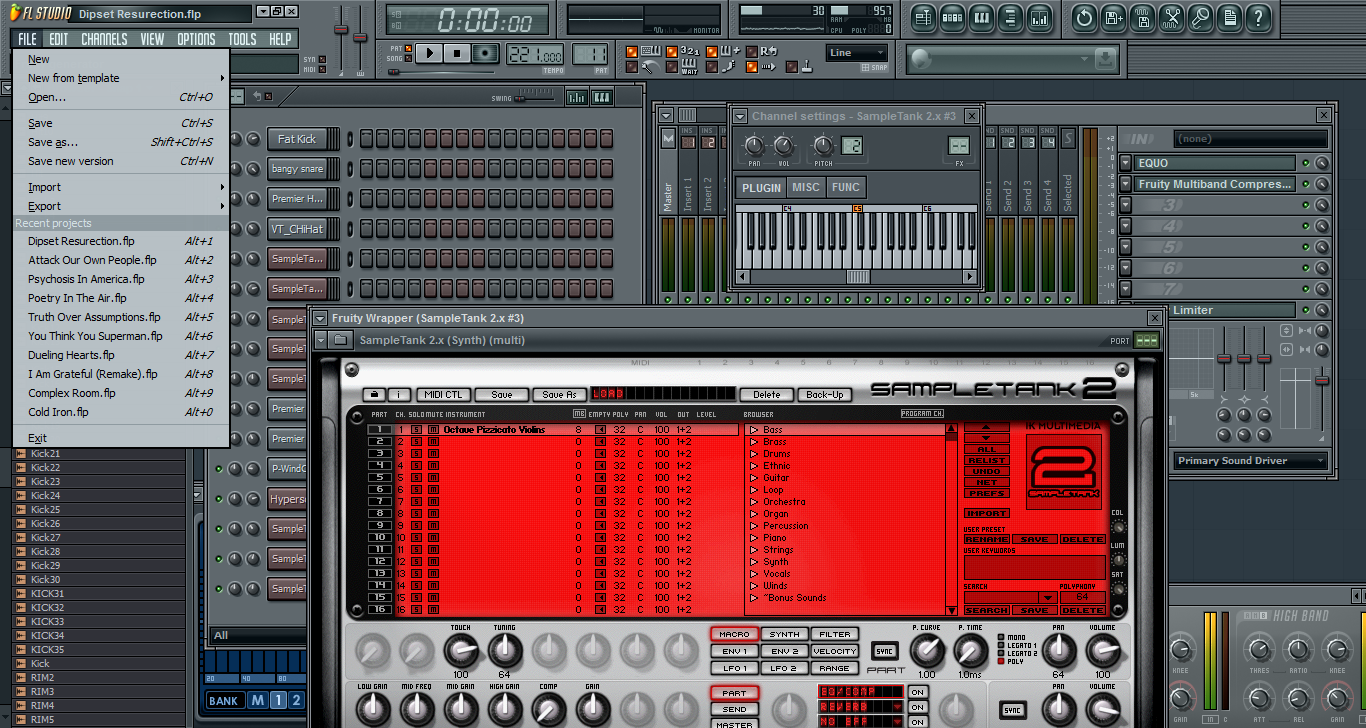Click the lock icon button in SampleTank

pos(374,395)
